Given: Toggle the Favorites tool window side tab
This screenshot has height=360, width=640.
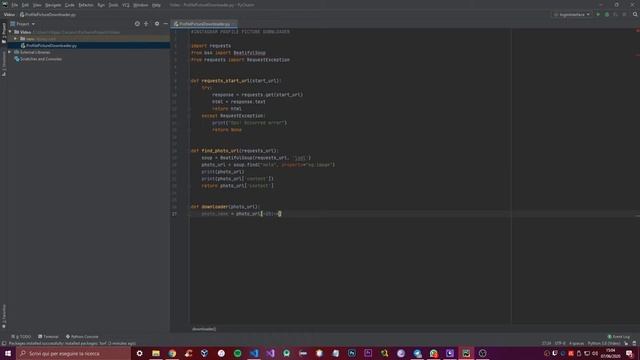Looking at the screenshot, I should click(x=4, y=316).
